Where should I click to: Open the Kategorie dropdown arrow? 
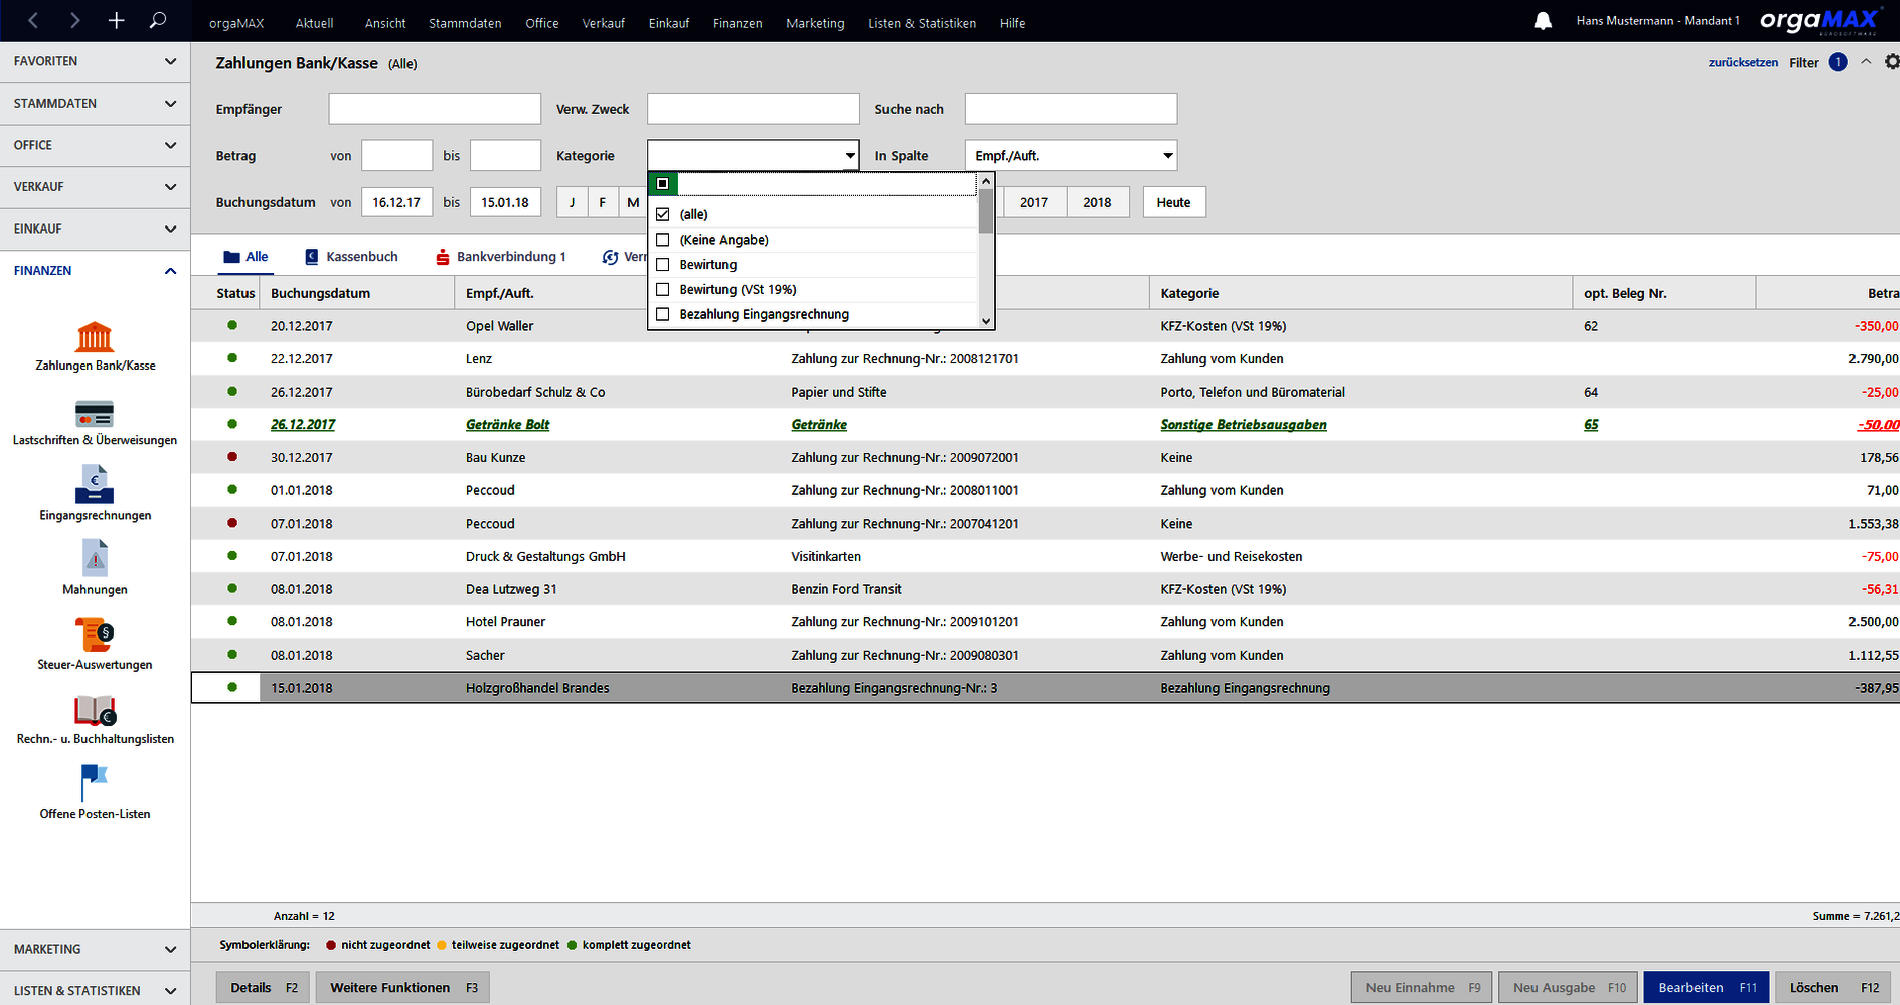[849, 156]
